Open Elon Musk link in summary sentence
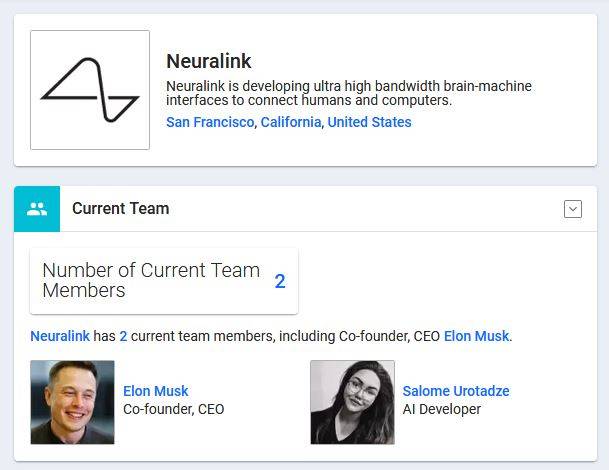Screen dimensions: 609x470 coord(476,336)
